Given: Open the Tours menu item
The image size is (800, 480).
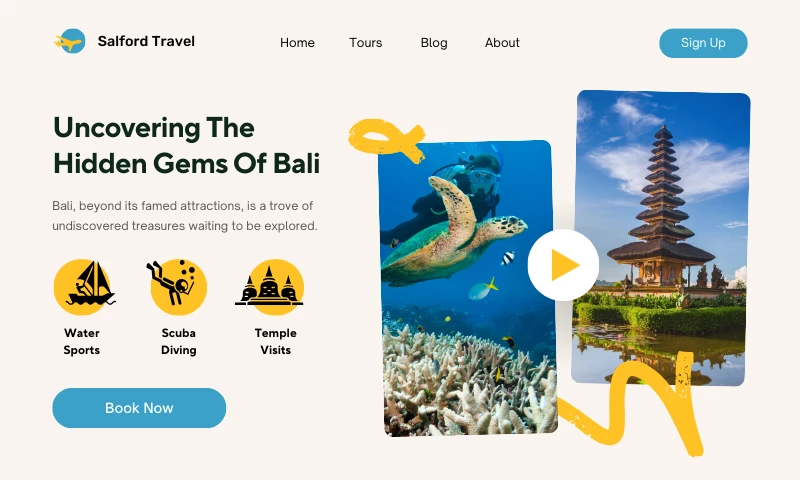Looking at the screenshot, I should (366, 43).
